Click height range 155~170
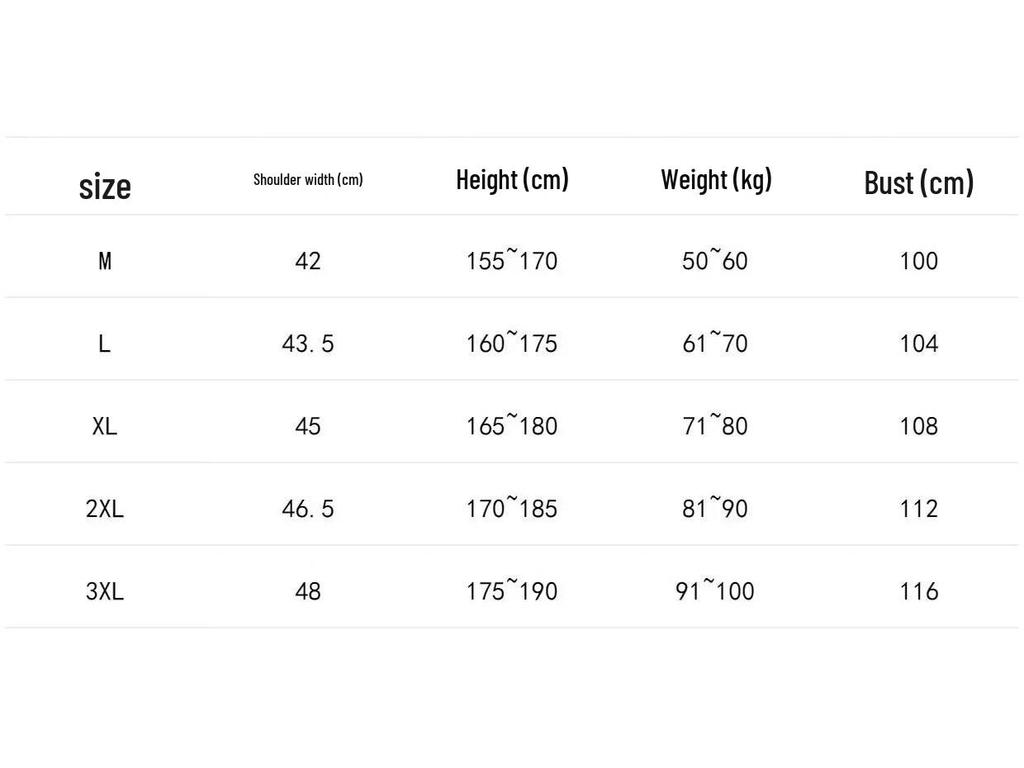The image size is (1024, 768). point(511,260)
